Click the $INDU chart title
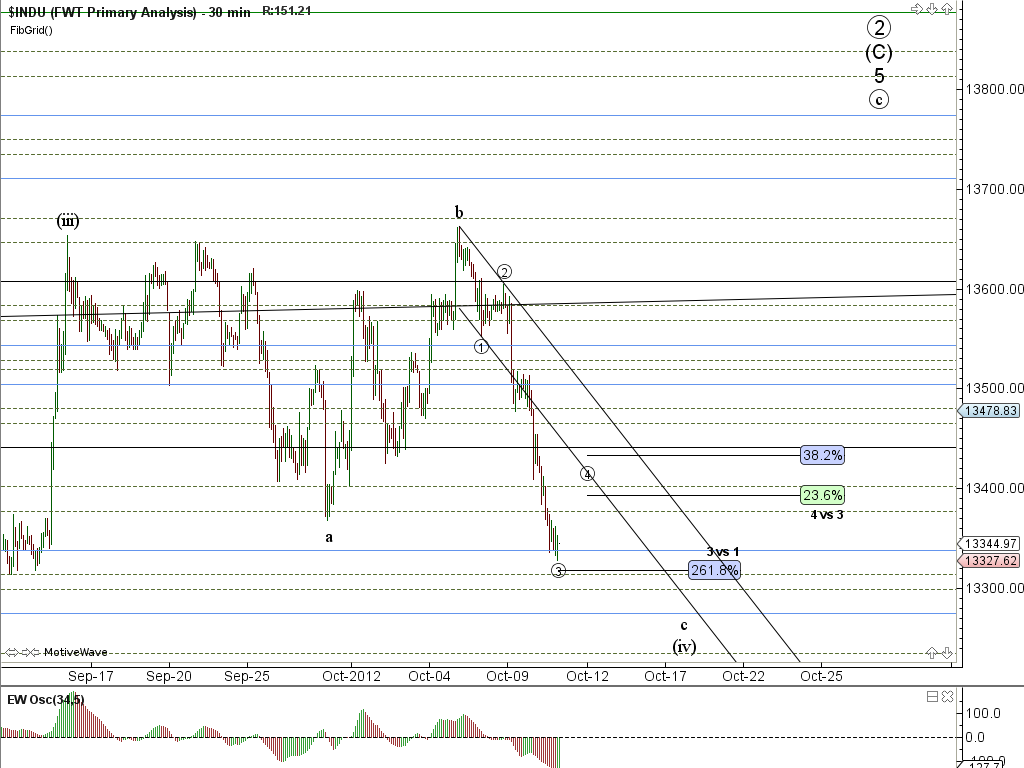The height and width of the screenshot is (768, 1024). (102, 11)
